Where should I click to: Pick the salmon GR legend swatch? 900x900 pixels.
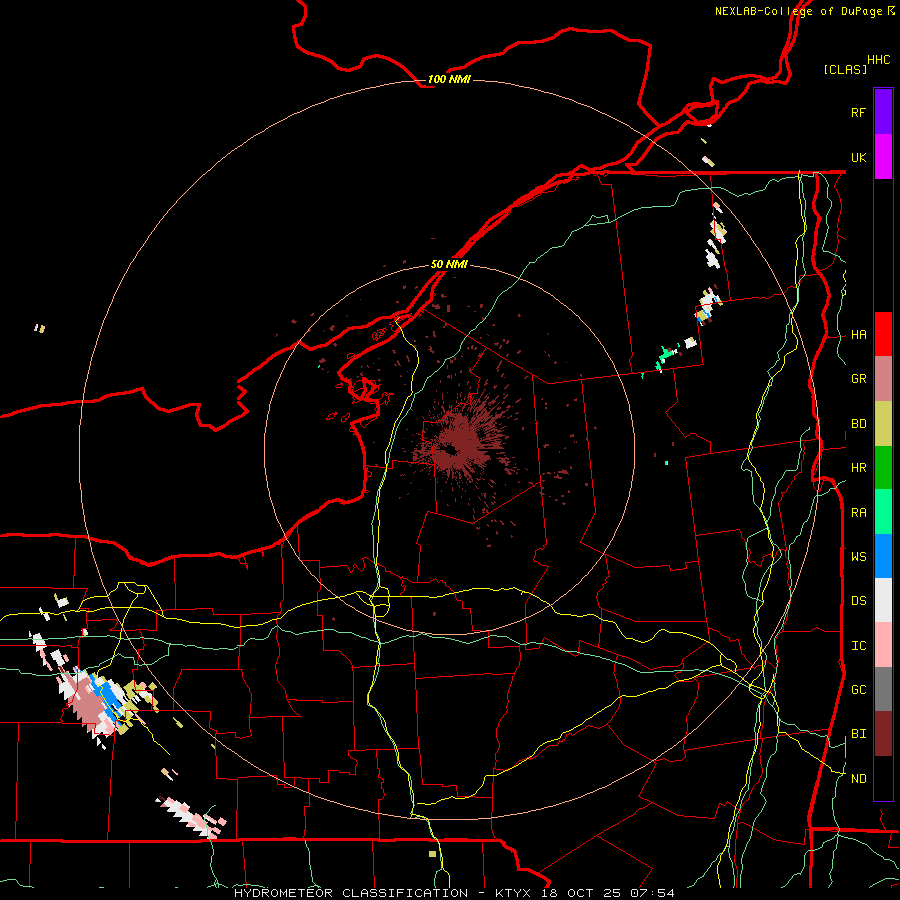tap(883, 379)
